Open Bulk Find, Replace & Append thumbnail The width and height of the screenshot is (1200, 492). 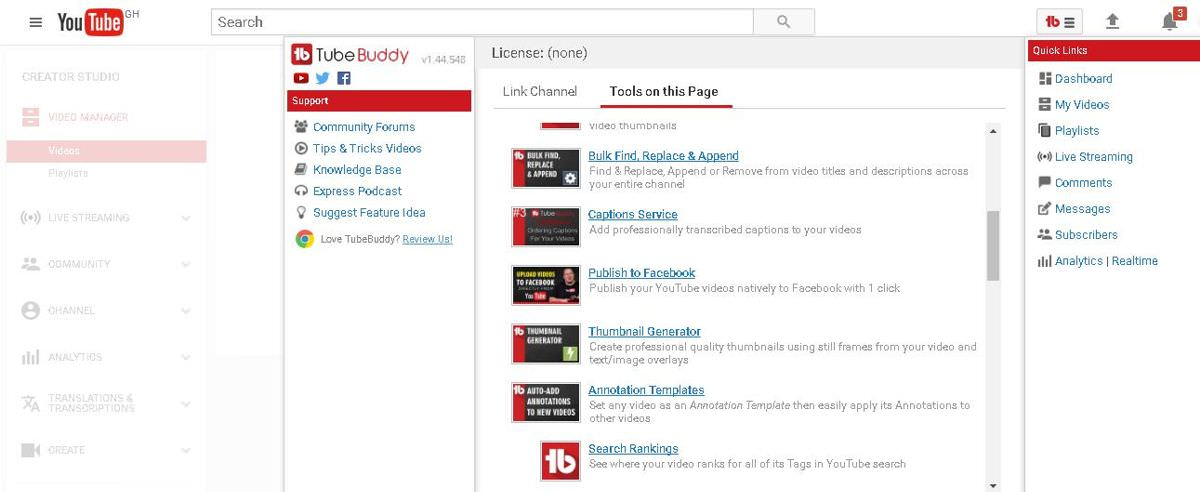[546, 169]
